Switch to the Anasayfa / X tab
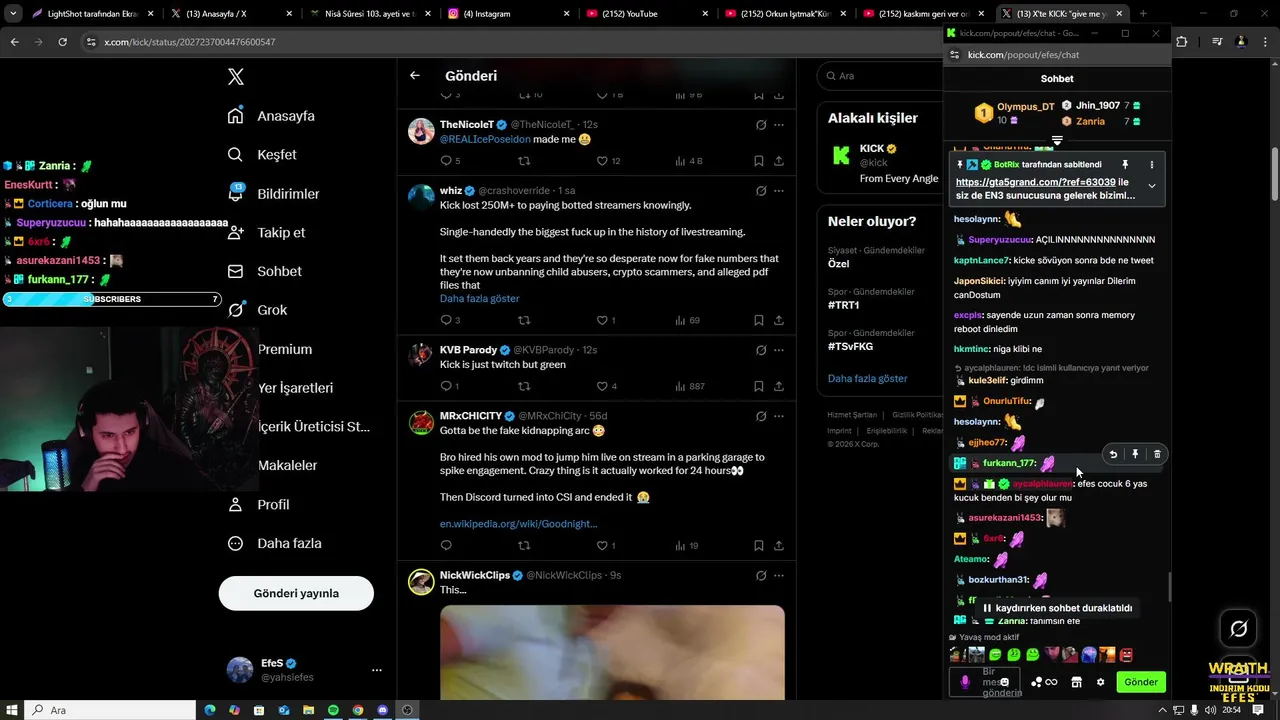The width and height of the screenshot is (1280, 720). (232, 14)
